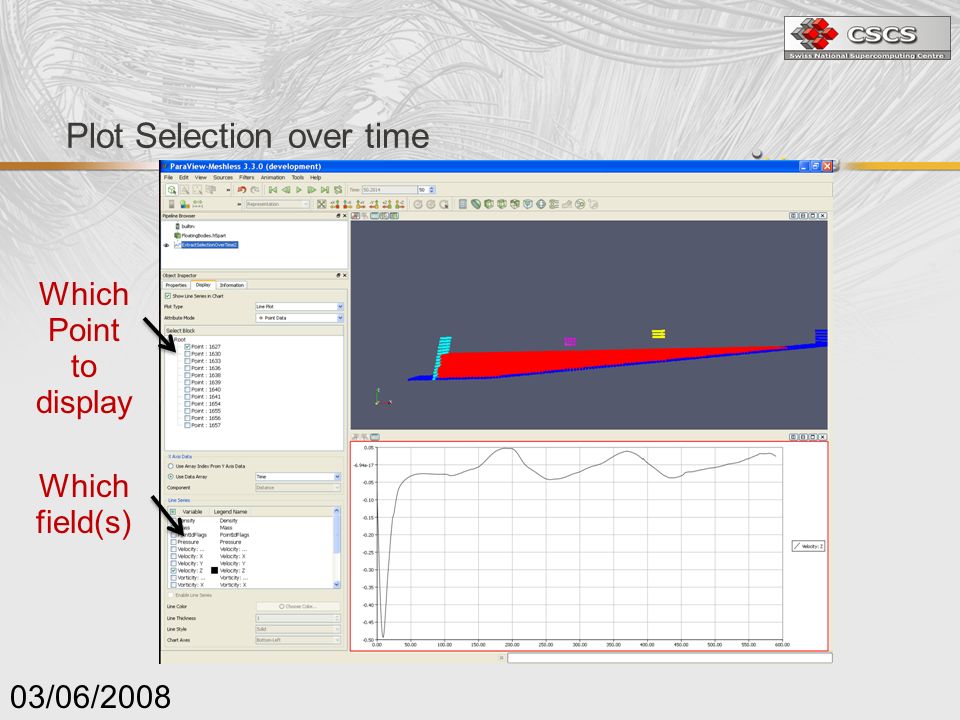The height and width of the screenshot is (720, 960).
Task: Check Point : 1630 checkbox
Action: 187,354
